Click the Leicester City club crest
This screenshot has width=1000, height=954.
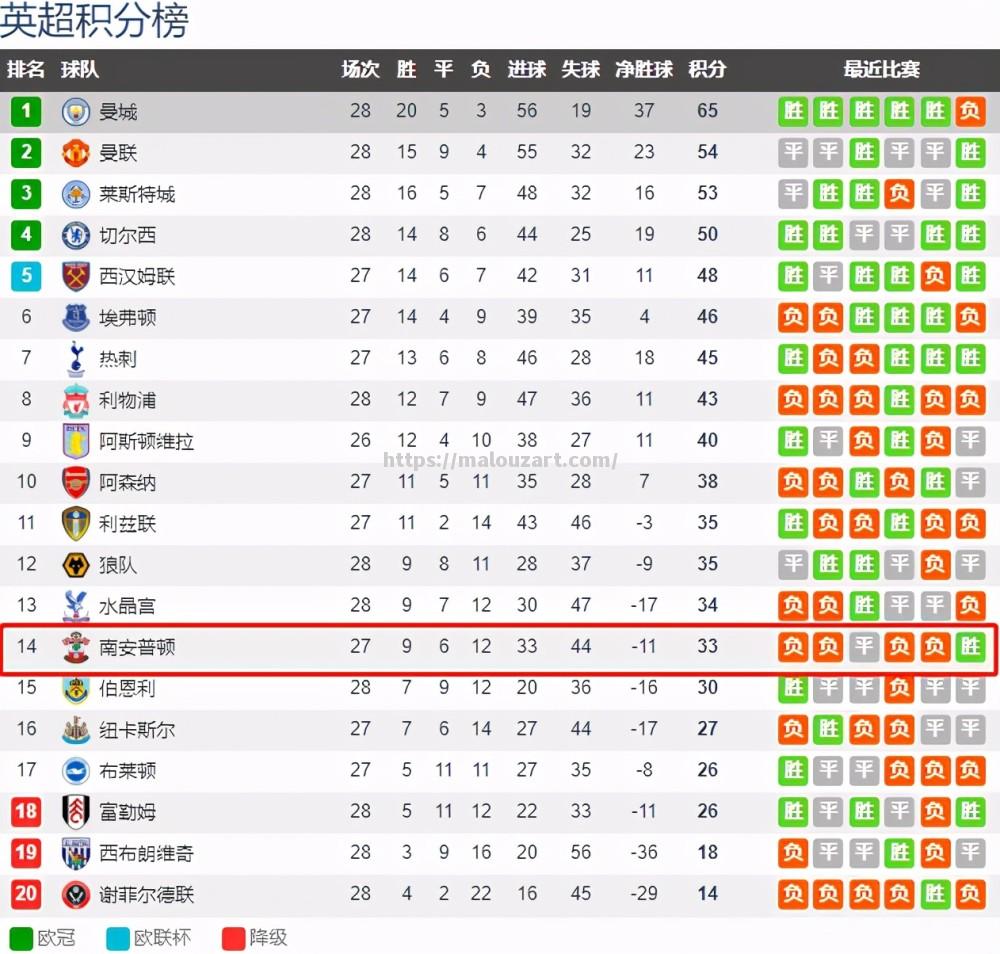tap(76, 194)
